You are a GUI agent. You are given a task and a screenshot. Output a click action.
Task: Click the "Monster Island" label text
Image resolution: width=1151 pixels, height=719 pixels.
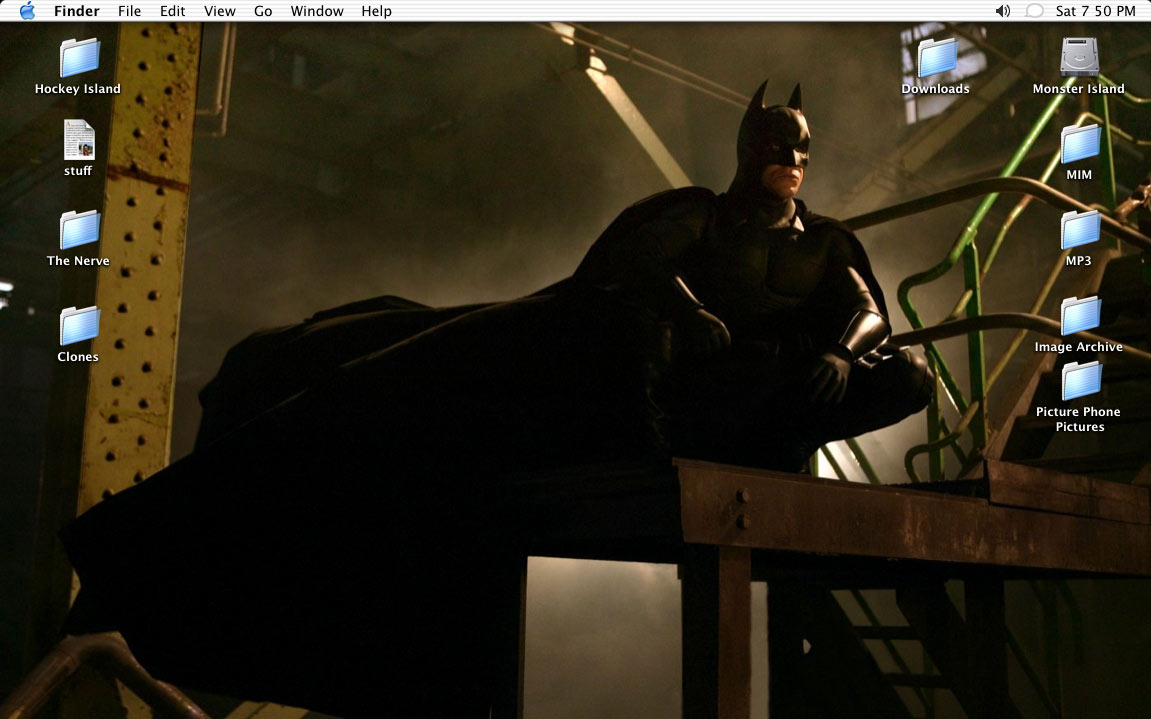click(1078, 89)
